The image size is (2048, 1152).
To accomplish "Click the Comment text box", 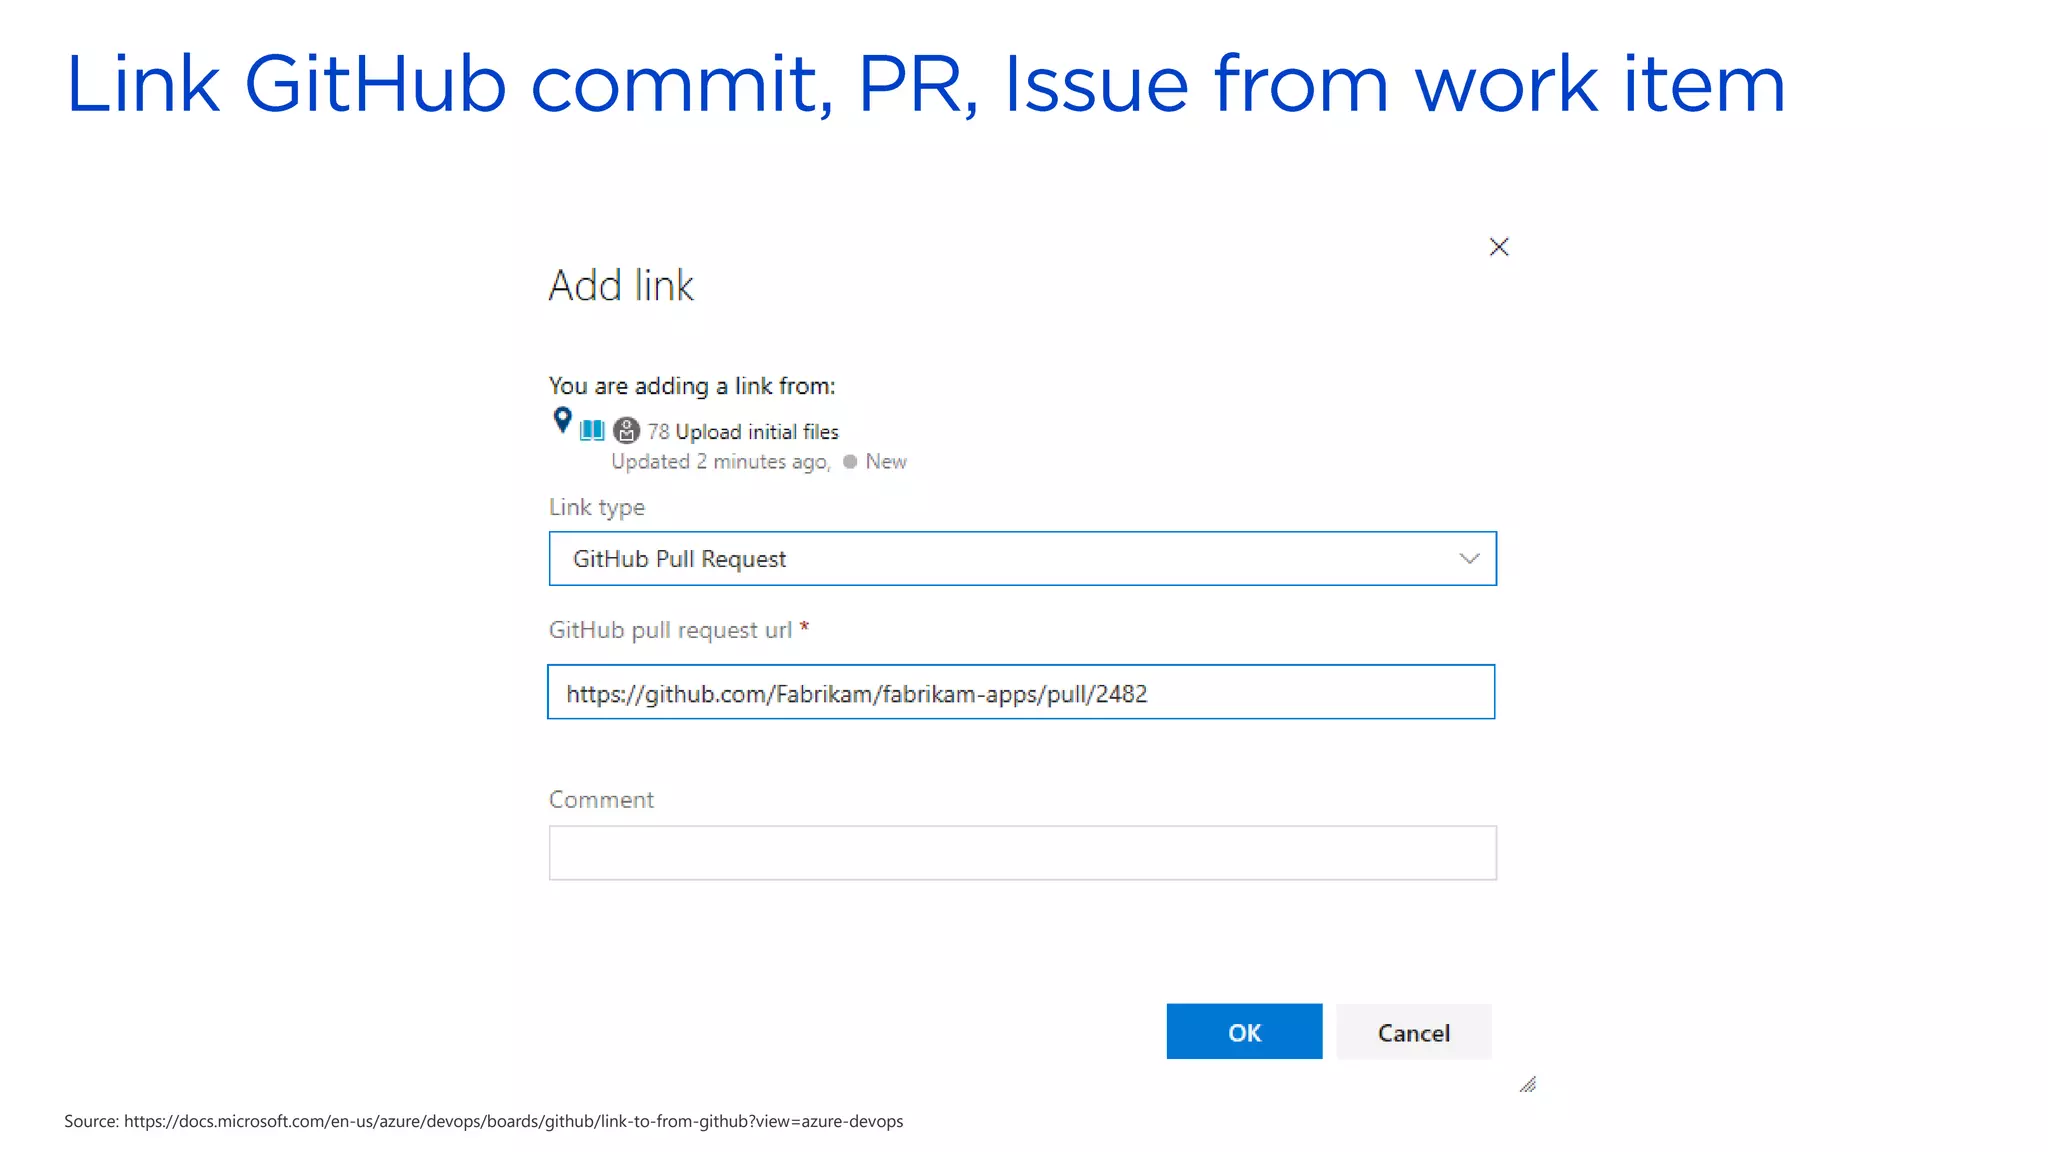I will tap(1022, 853).
